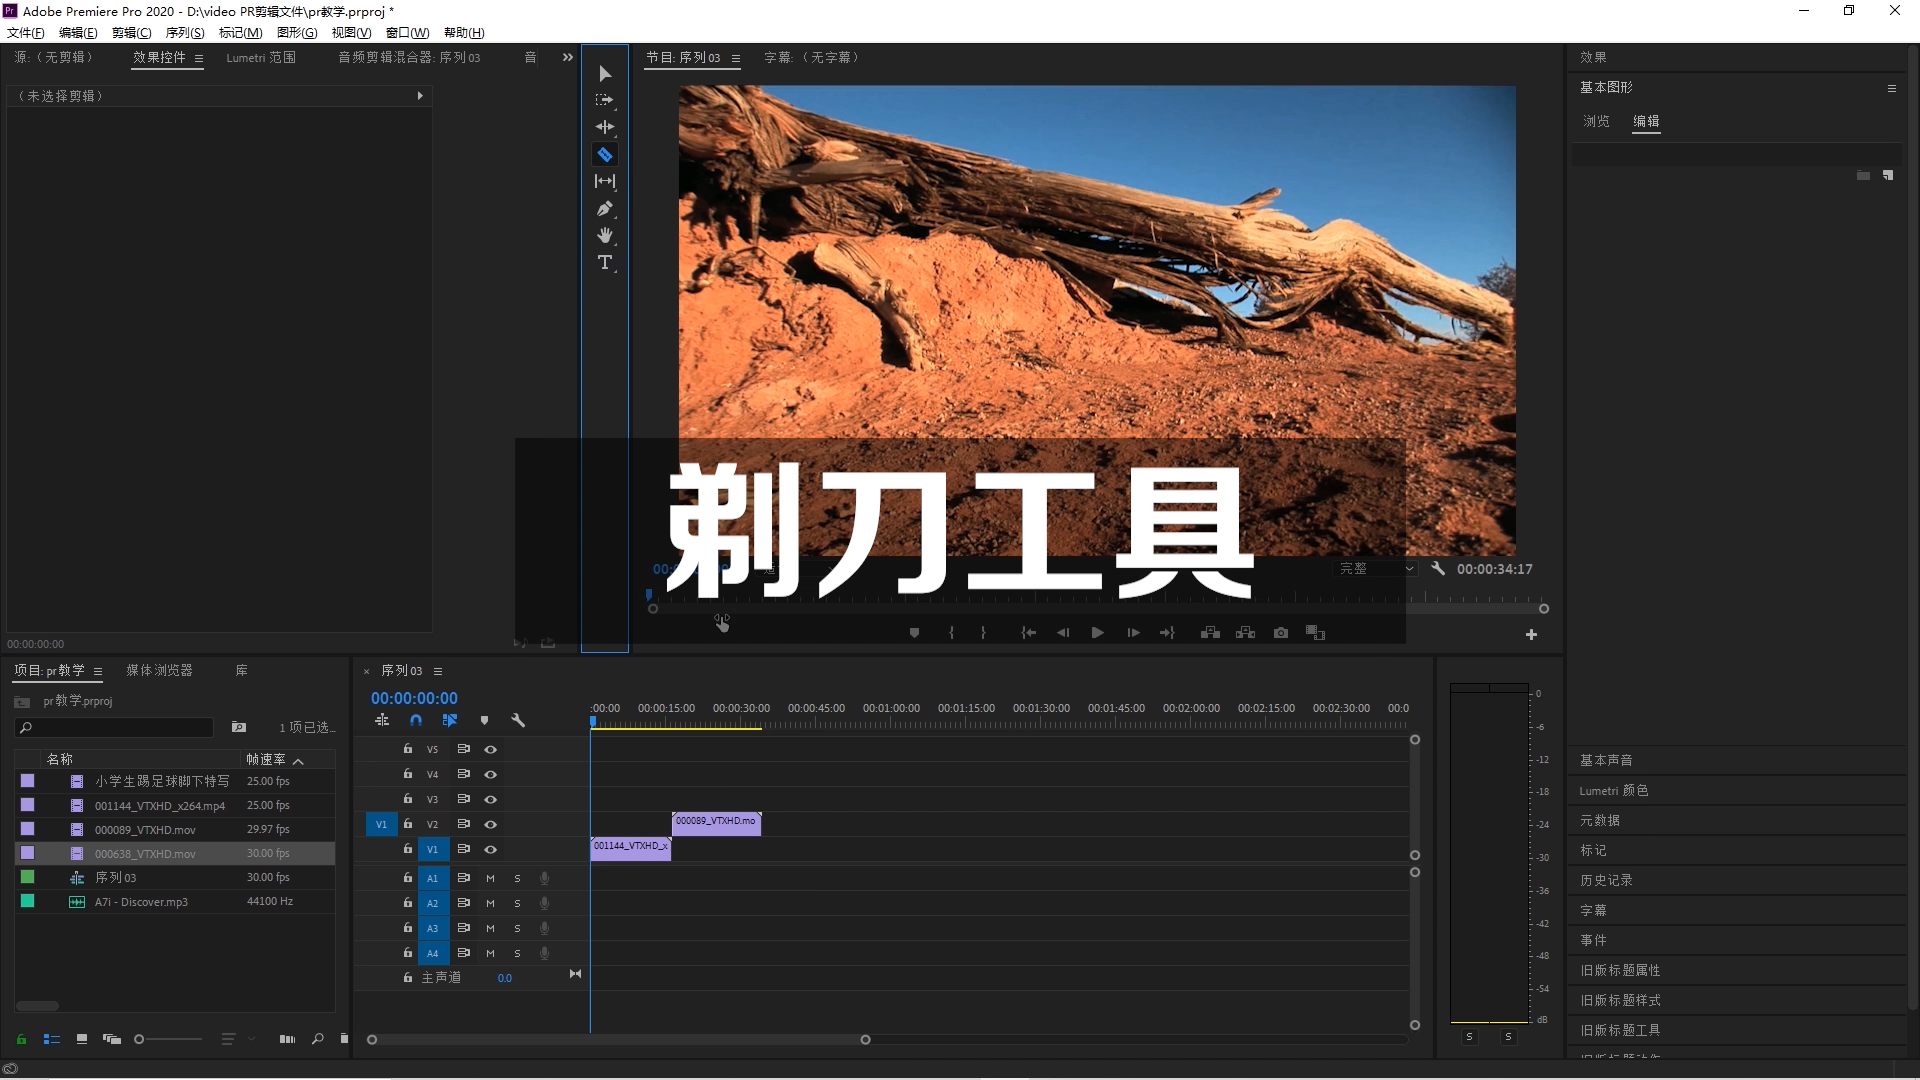Click the Play button in program monitor
Image resolution: width=1920 pixels, height=1080 pixels.
1097,633
